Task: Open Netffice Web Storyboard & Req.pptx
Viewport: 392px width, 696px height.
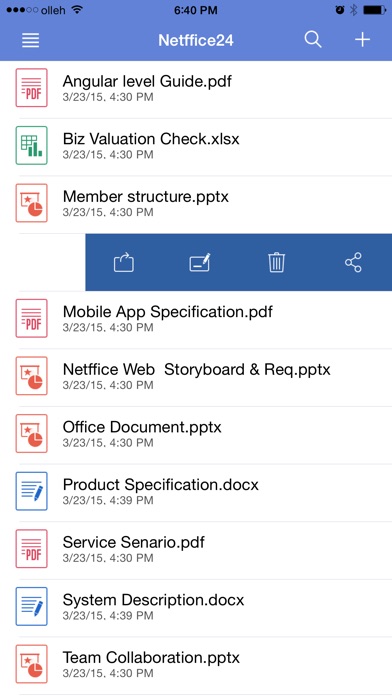Action: coord(196,376)
